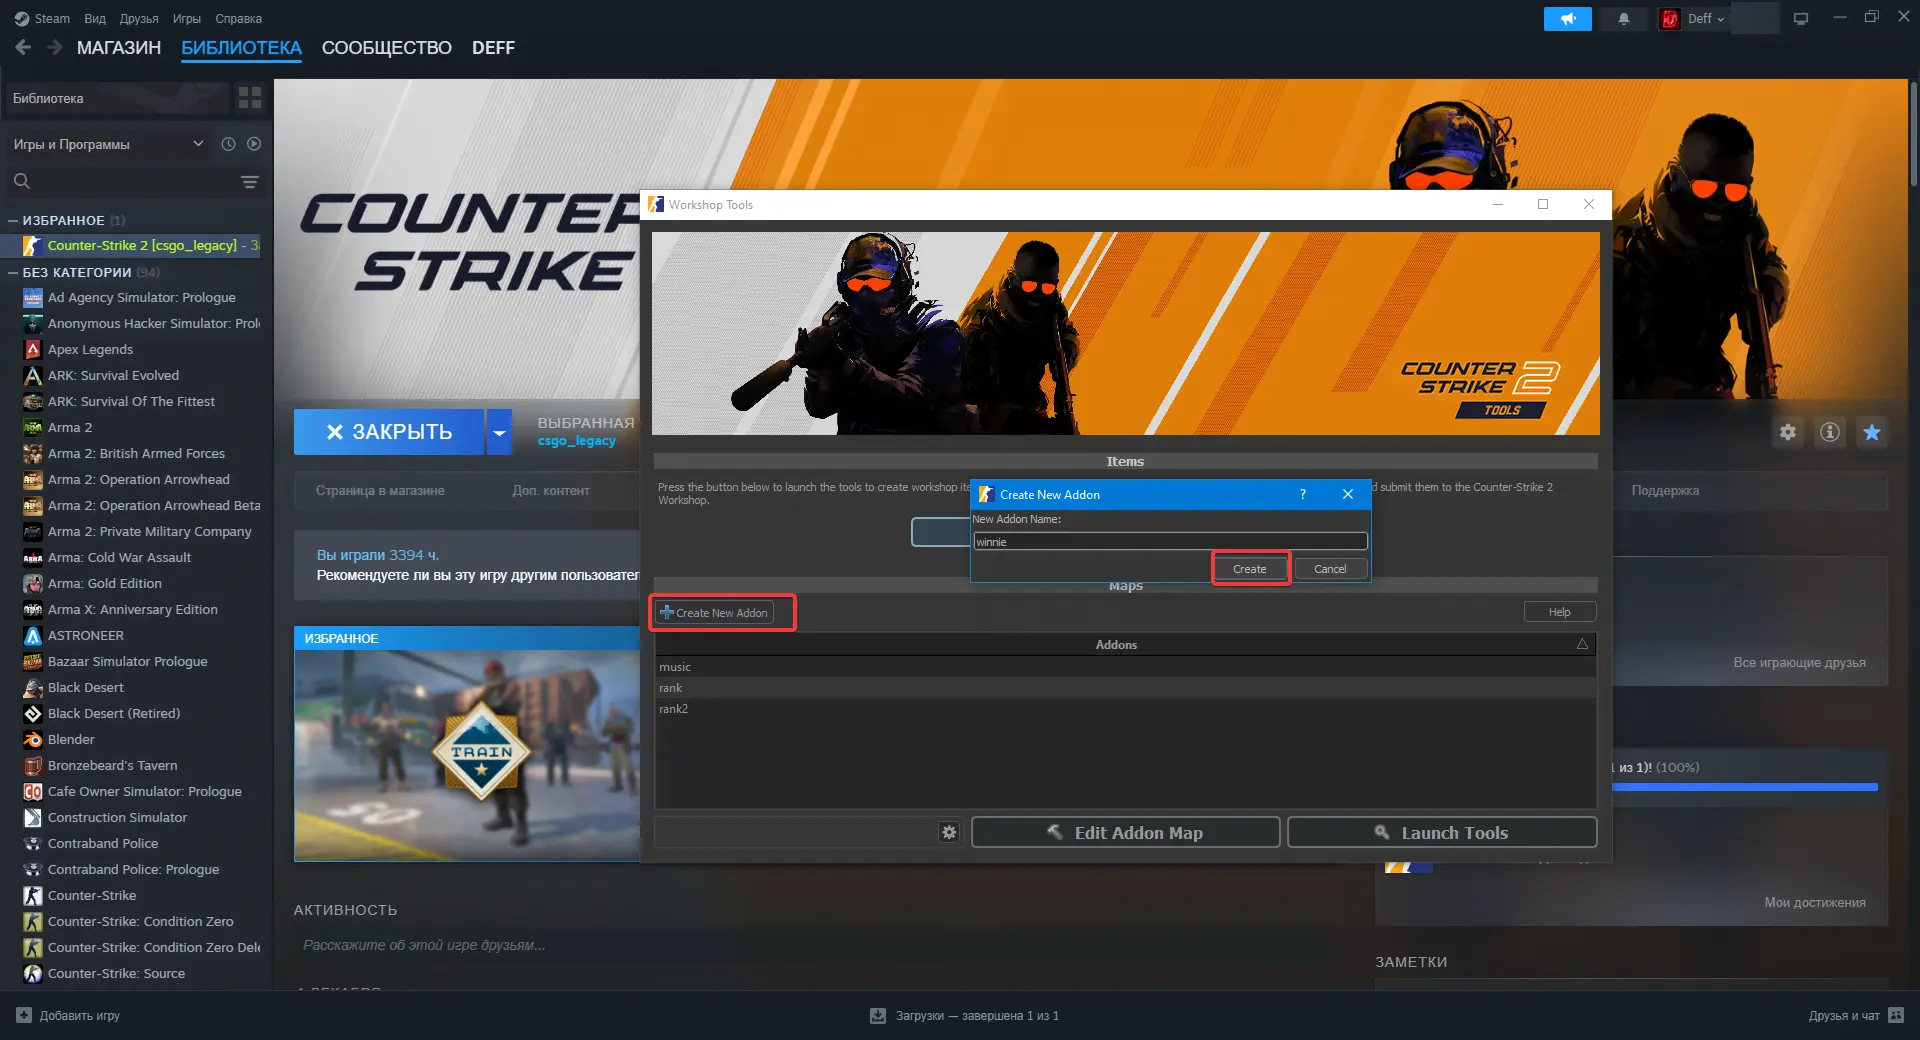1920x1040 pixels.
Task: Click the blue ЗАКРЫТЬ button
Action: click(389, 432)
